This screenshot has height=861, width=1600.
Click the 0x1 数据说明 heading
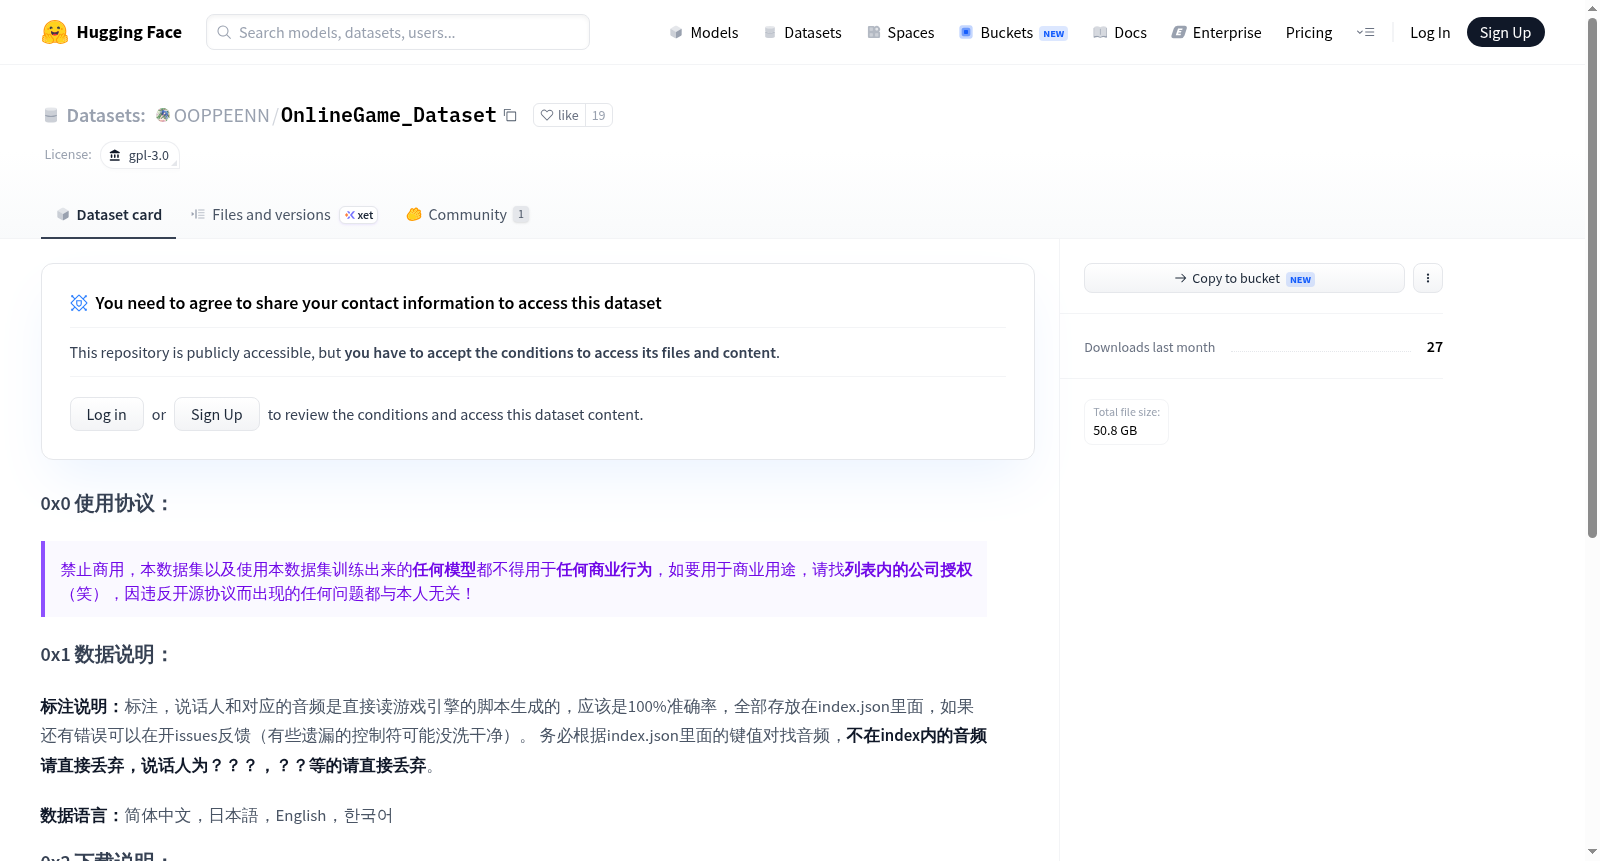(x=105, y=654)
